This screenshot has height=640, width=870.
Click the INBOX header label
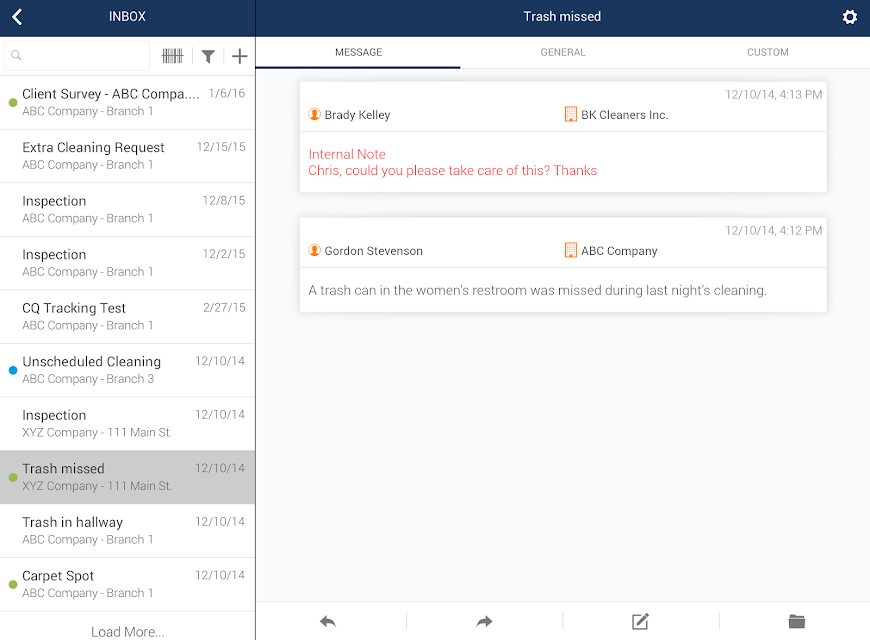127,17
